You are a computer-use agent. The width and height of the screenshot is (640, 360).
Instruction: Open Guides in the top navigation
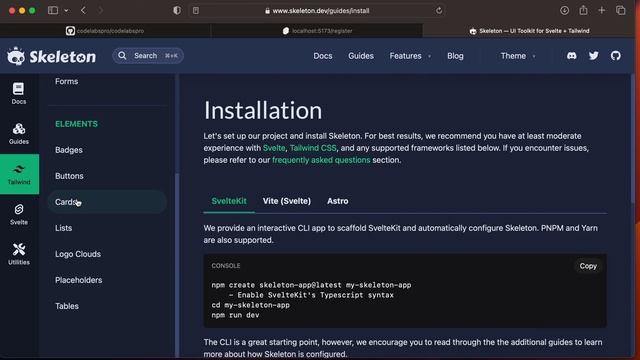(x=361, y=56)
